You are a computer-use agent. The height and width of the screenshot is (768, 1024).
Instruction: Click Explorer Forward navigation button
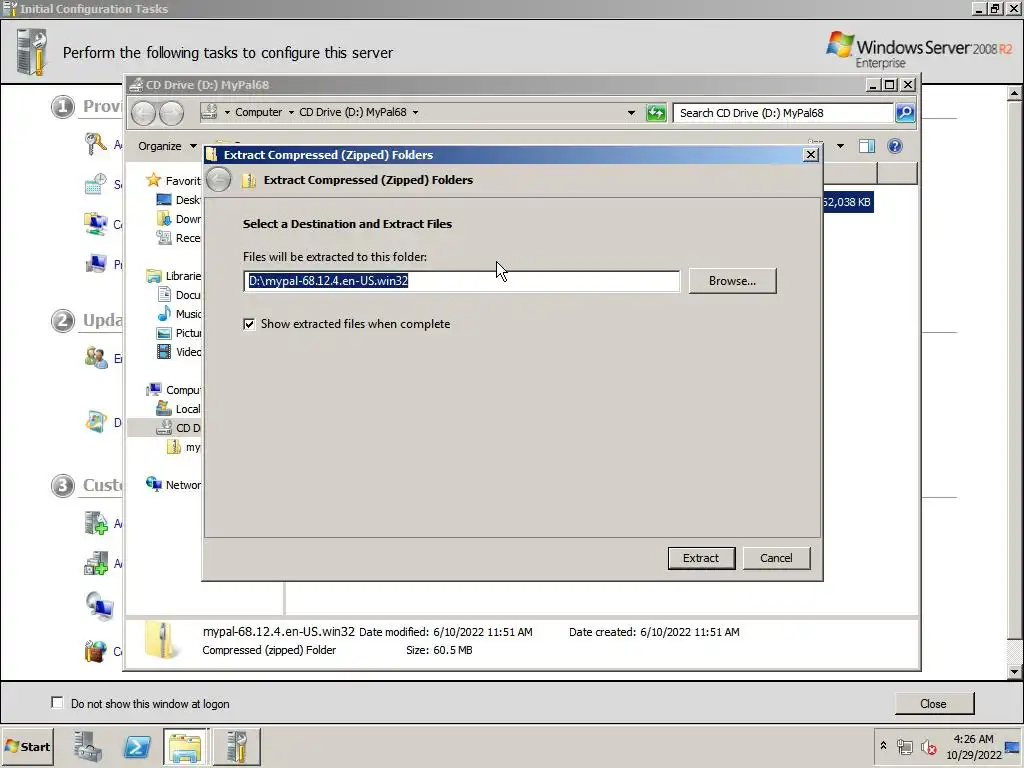[172, 113]
